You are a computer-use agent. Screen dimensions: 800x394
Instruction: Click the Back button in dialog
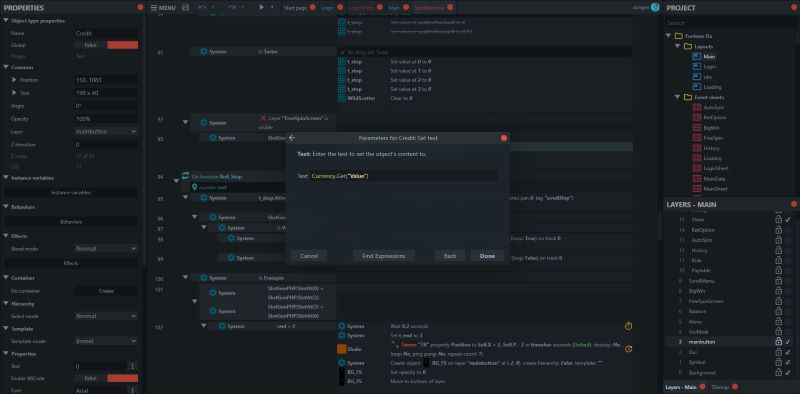pyautogui.click(x=450, y=256)
